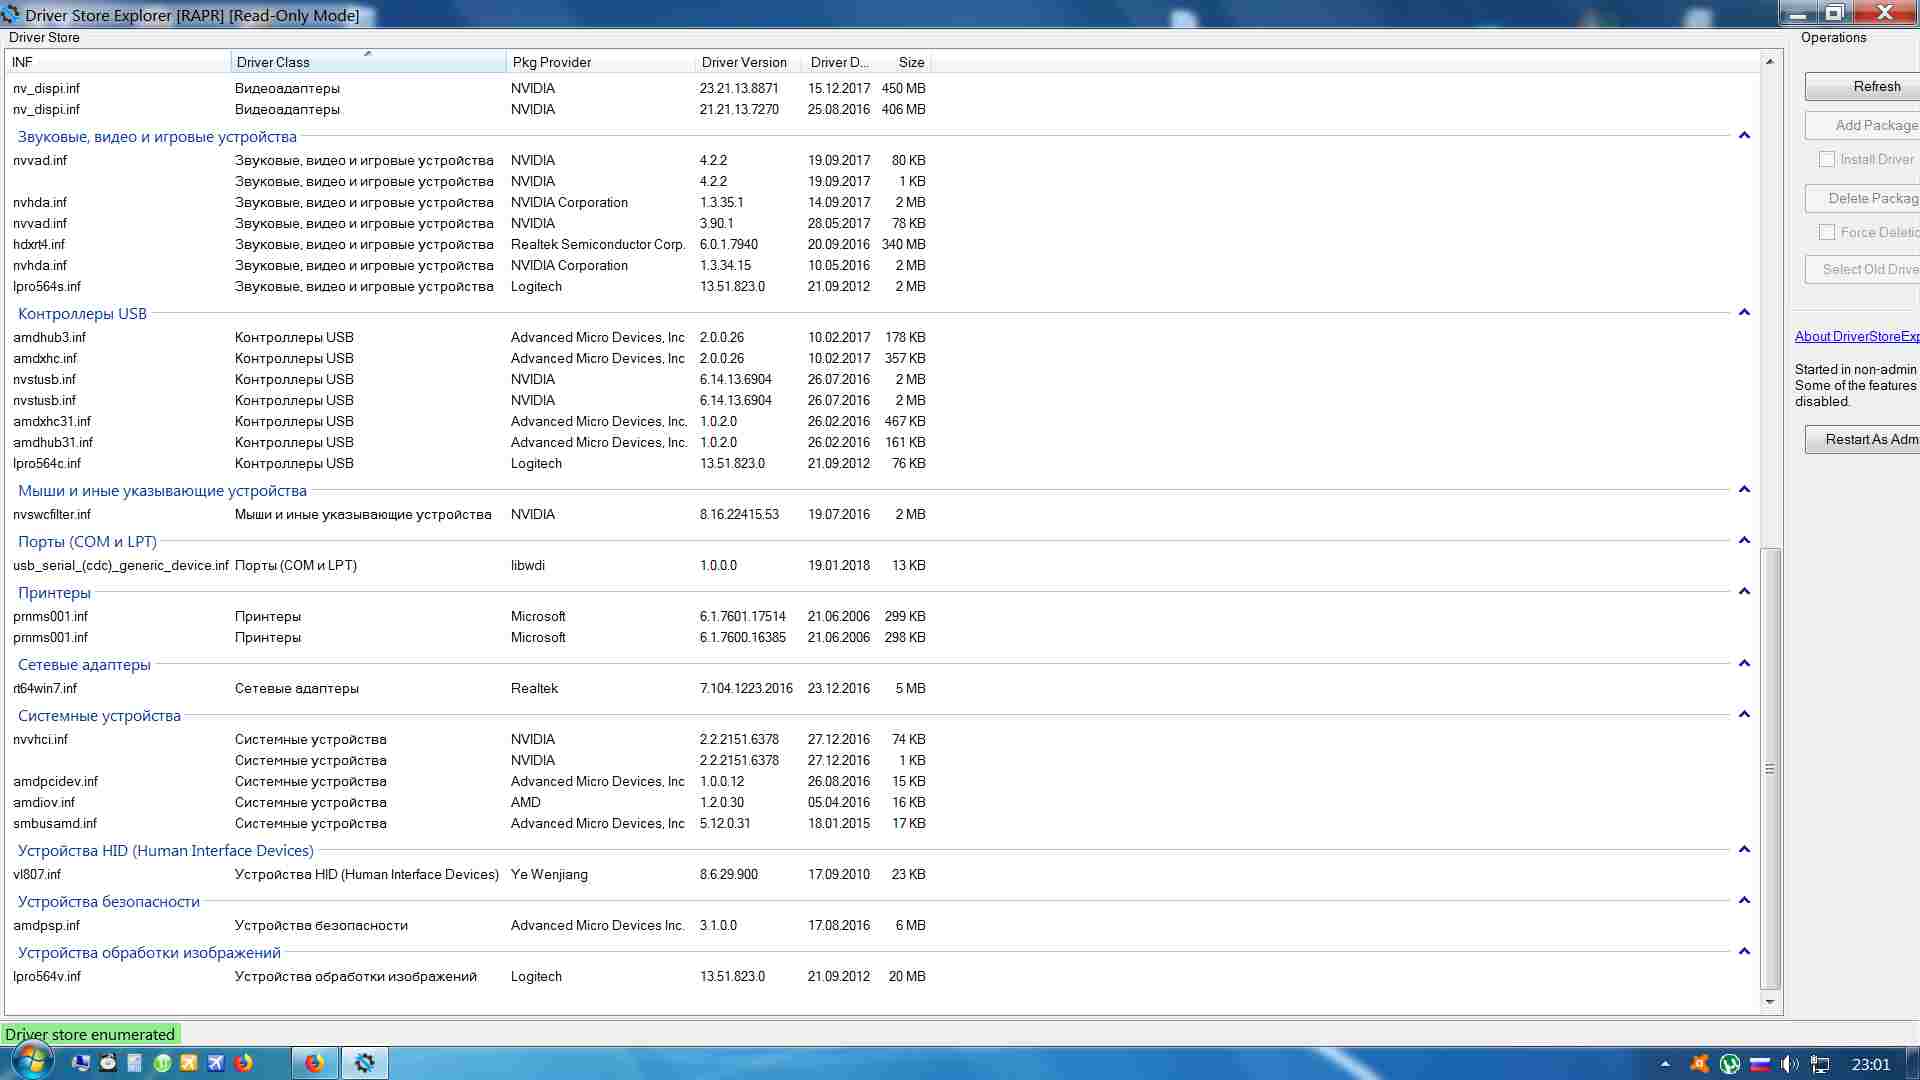The width and height of the screenshot is (1920, 1080).
Task: Collapse the Устройства безопасности group
Action: (x=1744, y=901)
